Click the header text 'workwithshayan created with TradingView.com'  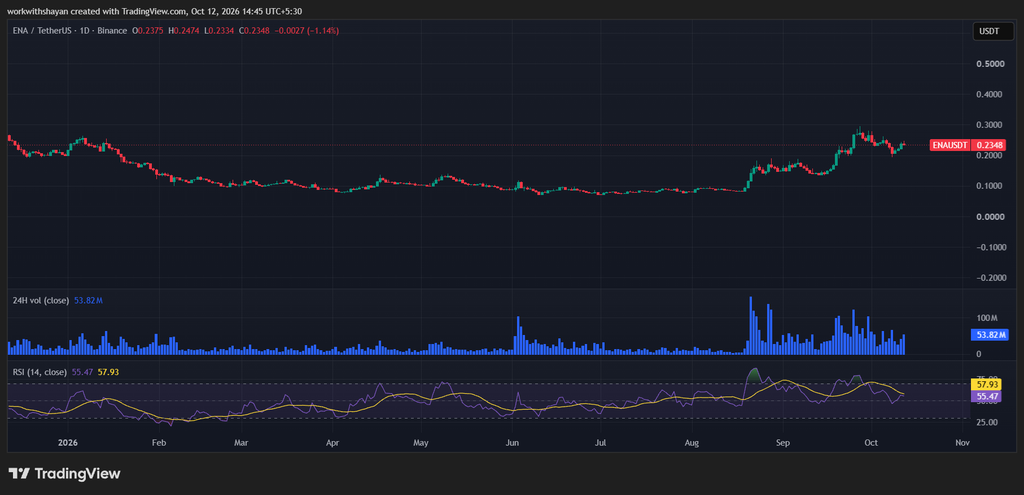(97, 11)
